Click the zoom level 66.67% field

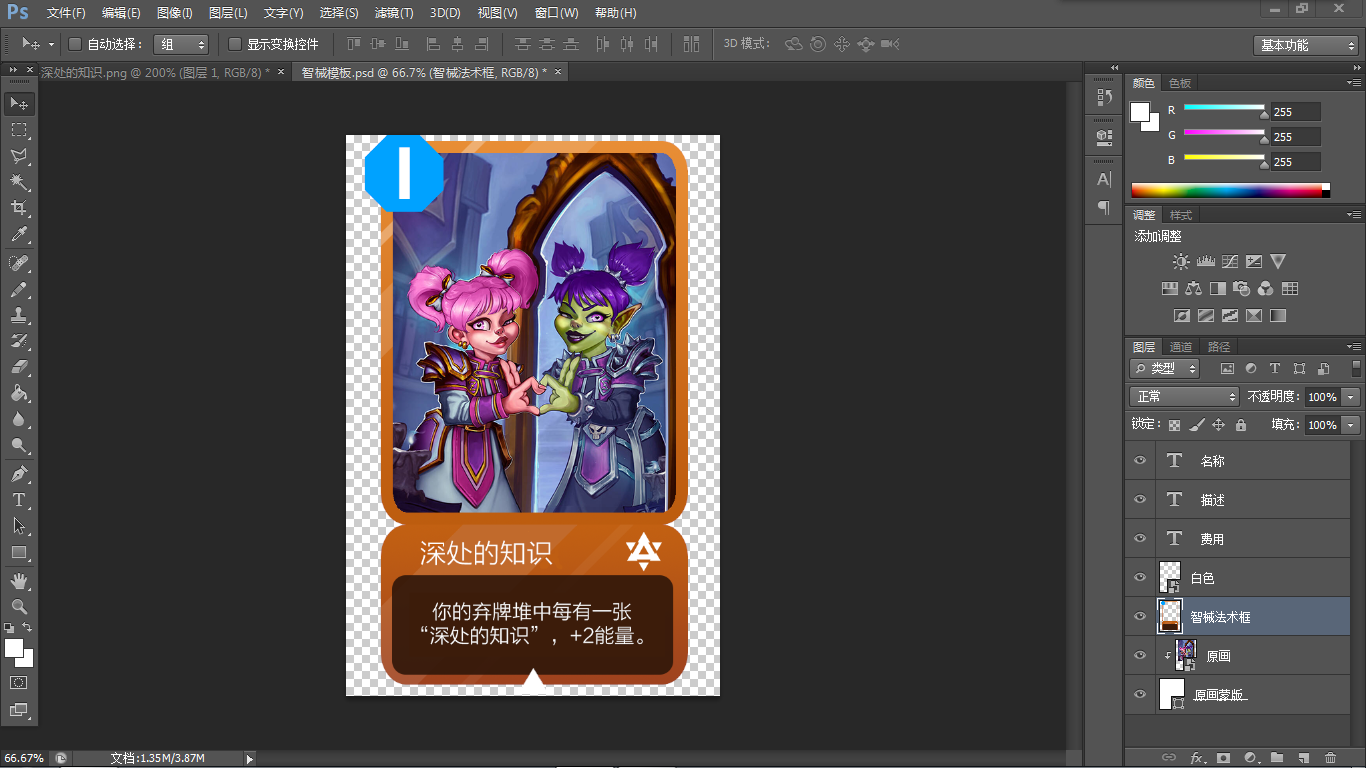(x=24, y=759)
